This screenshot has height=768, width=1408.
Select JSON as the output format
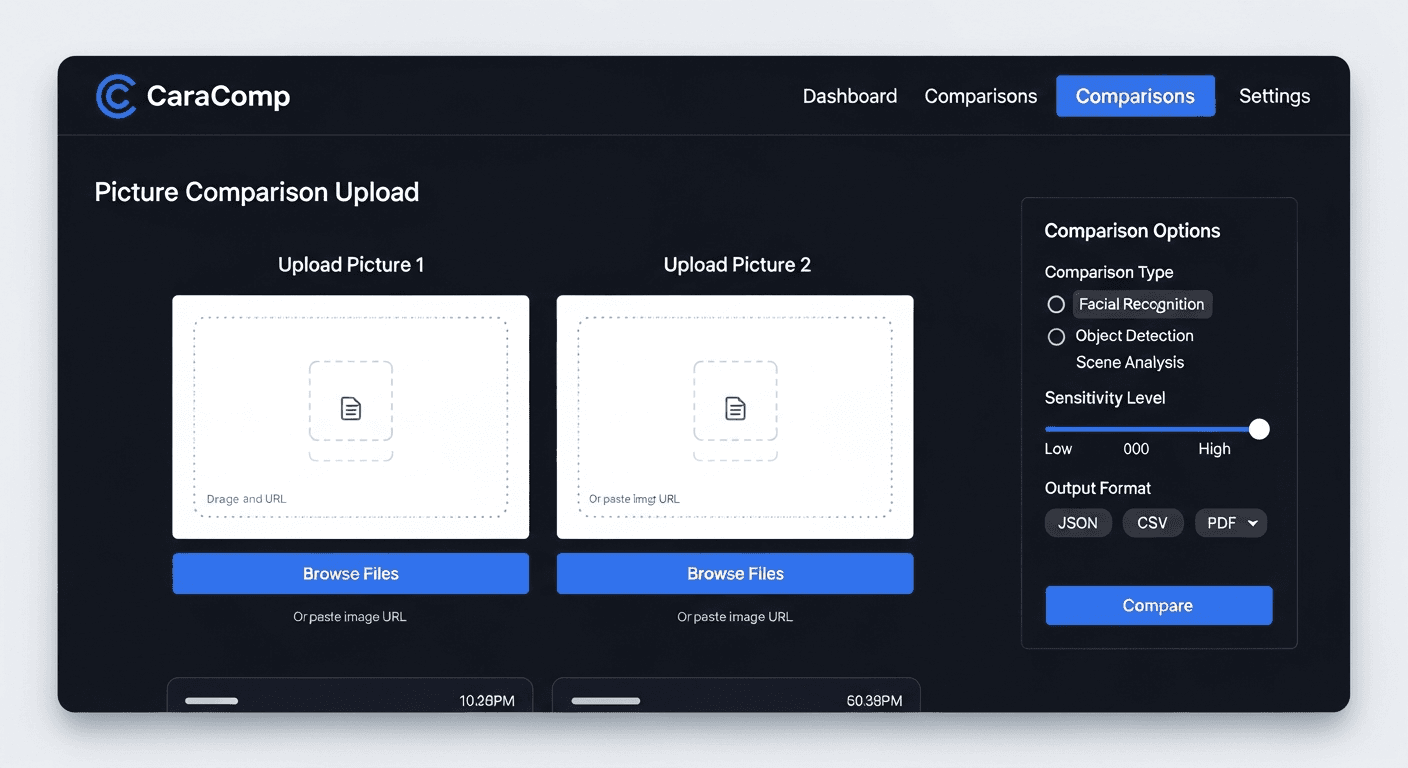coord(1078,522)
